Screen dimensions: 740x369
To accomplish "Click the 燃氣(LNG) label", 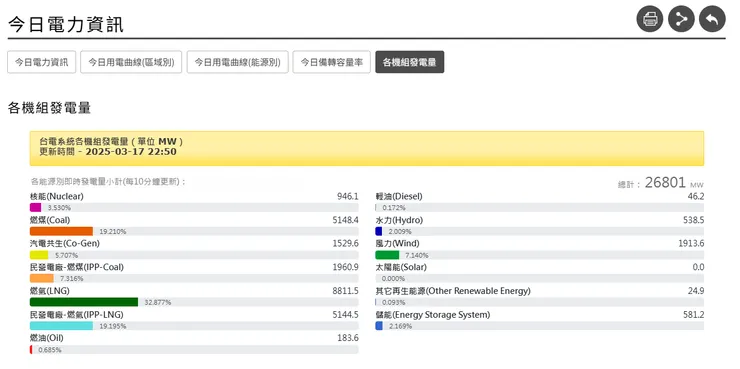I will (x=50, y=291).
